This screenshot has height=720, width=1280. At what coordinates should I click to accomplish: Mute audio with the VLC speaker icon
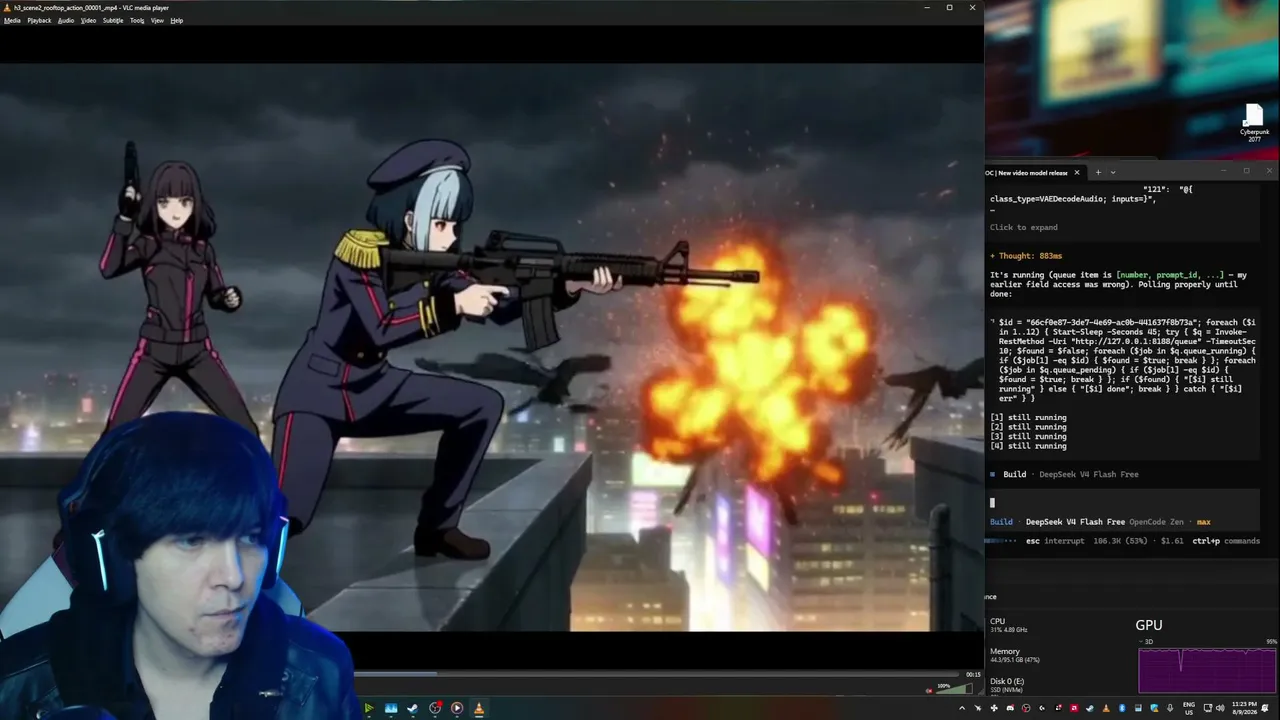pos(928,689)
